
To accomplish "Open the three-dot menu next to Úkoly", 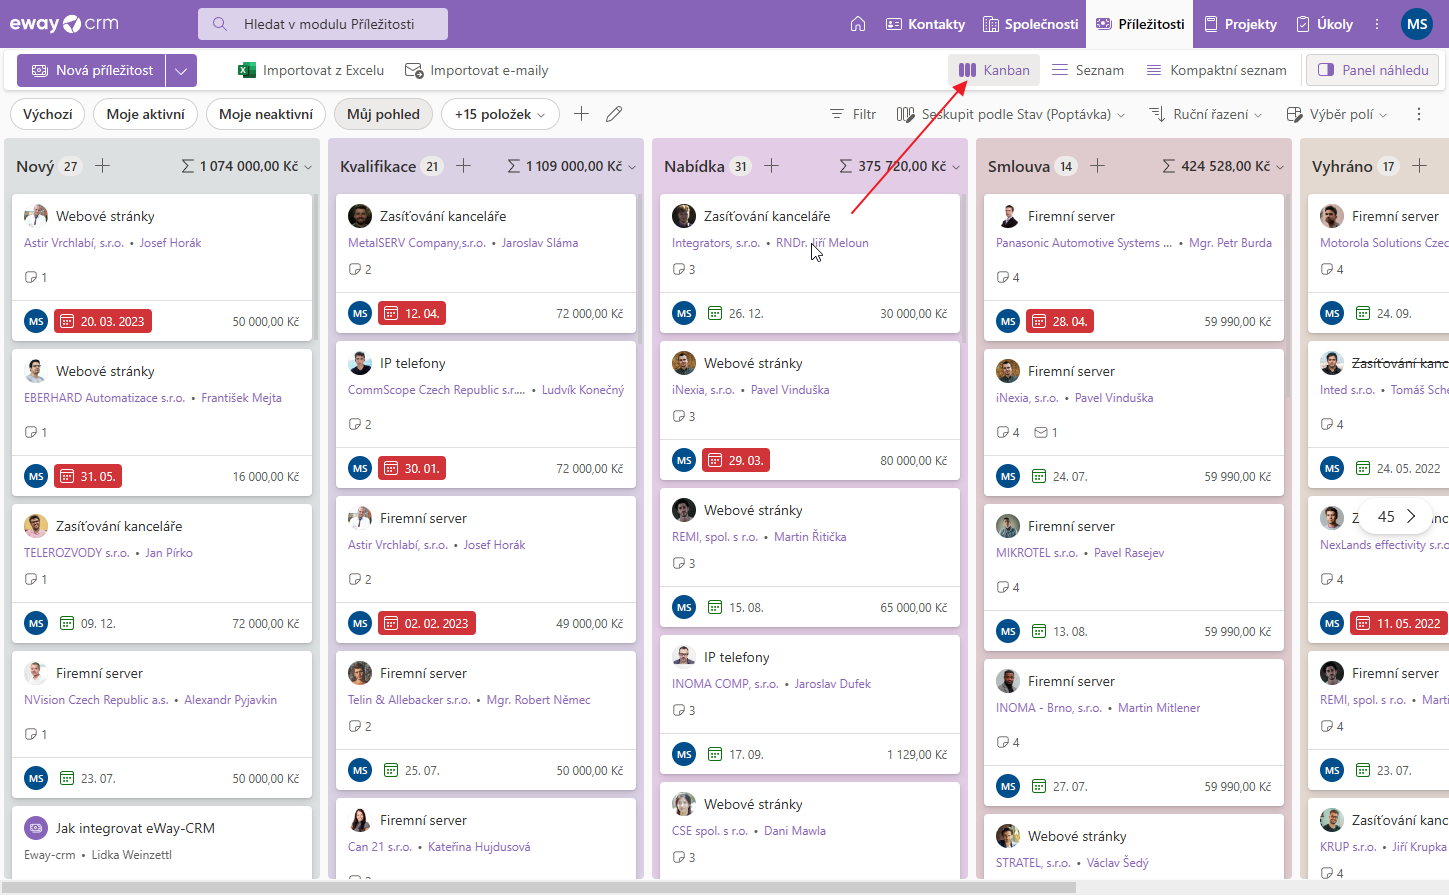I will 1377,24.
